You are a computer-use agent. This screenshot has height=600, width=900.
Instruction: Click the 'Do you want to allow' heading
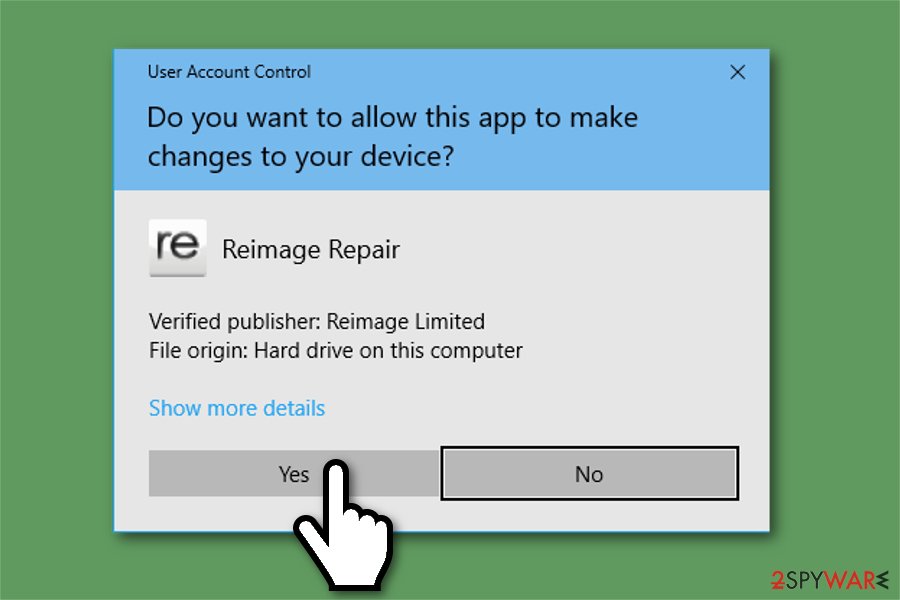click(393, 137)
